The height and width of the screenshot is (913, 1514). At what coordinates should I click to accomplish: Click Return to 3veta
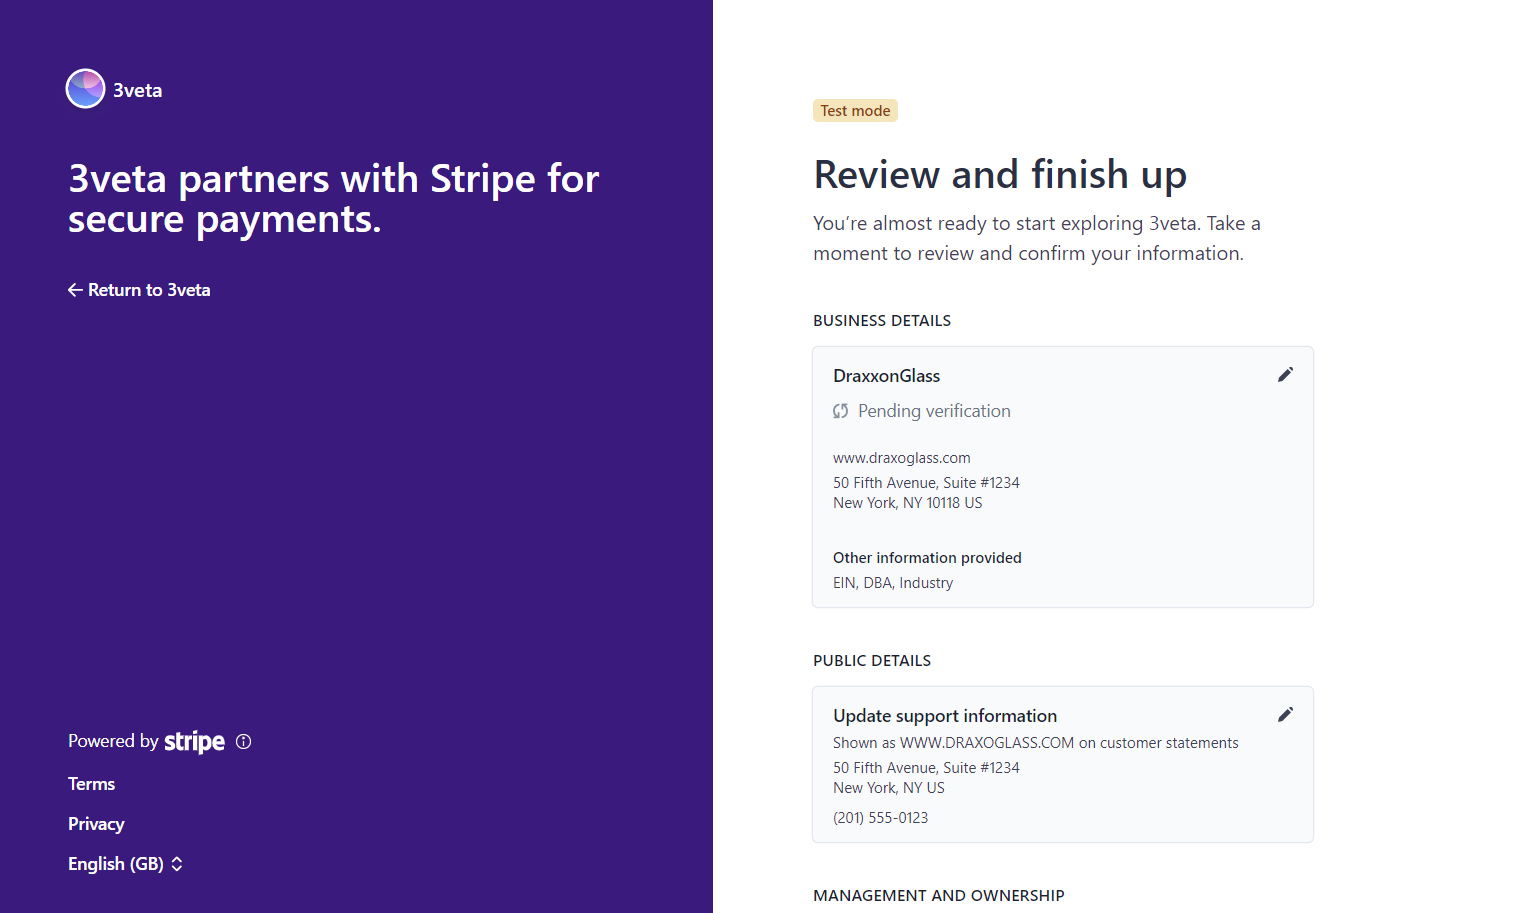(149, 289)
